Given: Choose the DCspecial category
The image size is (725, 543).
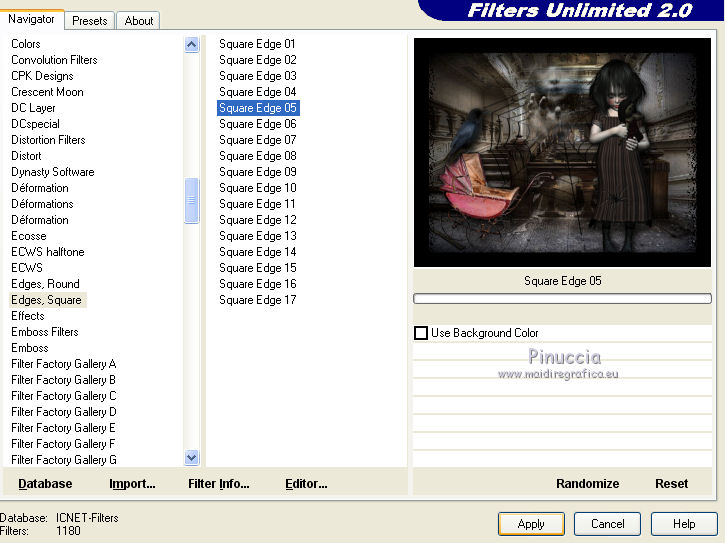Looking at the screenshot, I should point(35,124).
